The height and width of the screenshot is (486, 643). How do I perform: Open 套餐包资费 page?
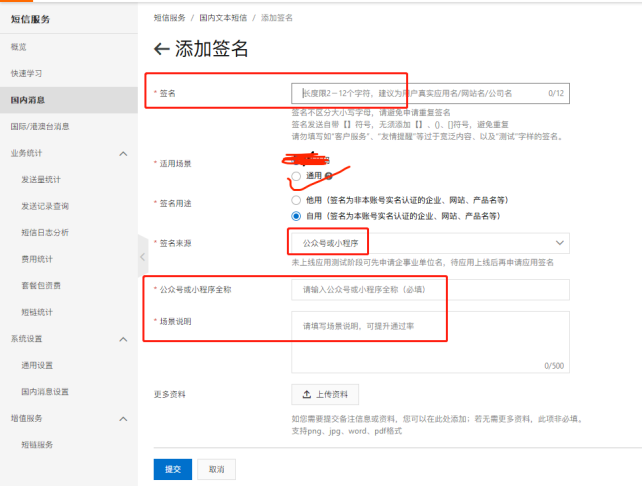[x=41, y=285]
